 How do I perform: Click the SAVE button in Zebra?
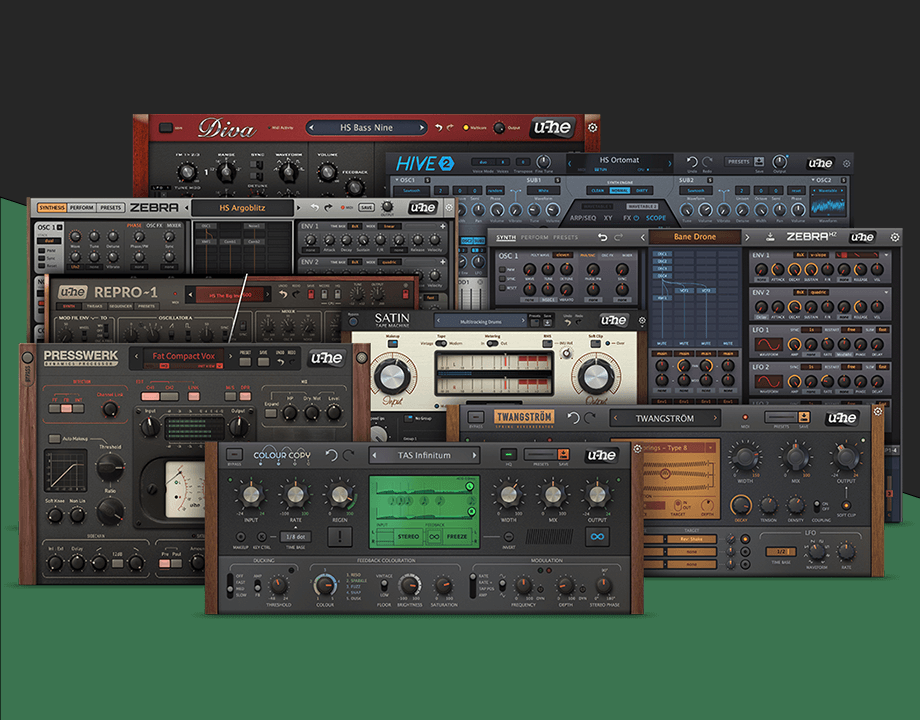point(367,207)
